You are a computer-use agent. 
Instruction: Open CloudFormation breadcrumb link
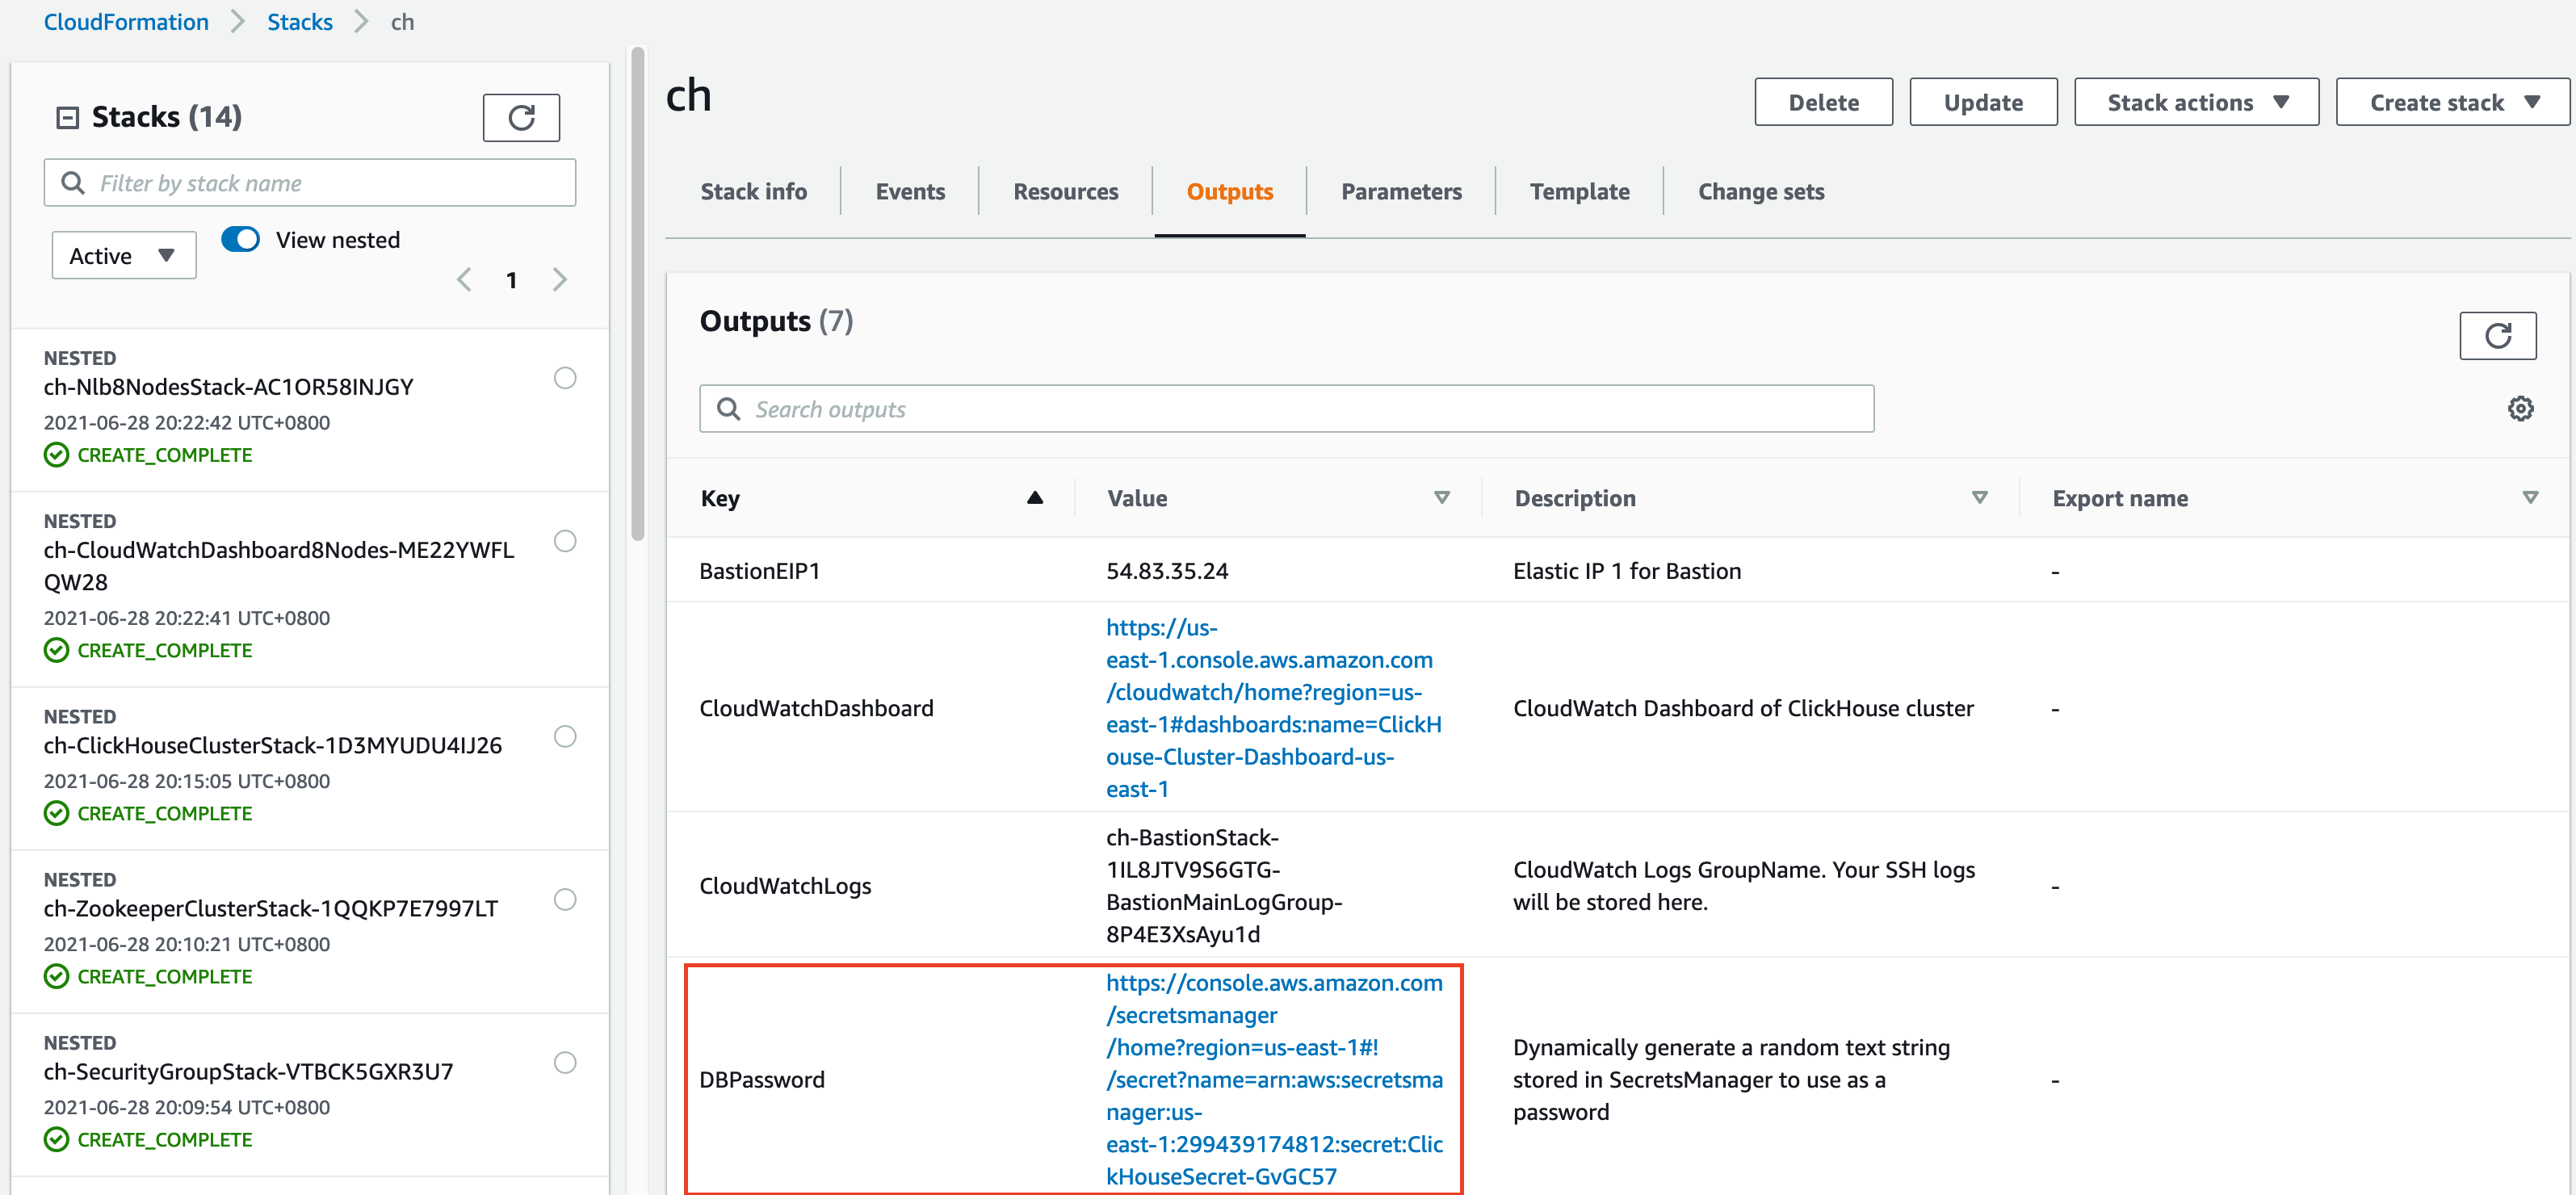pos(126,22)
